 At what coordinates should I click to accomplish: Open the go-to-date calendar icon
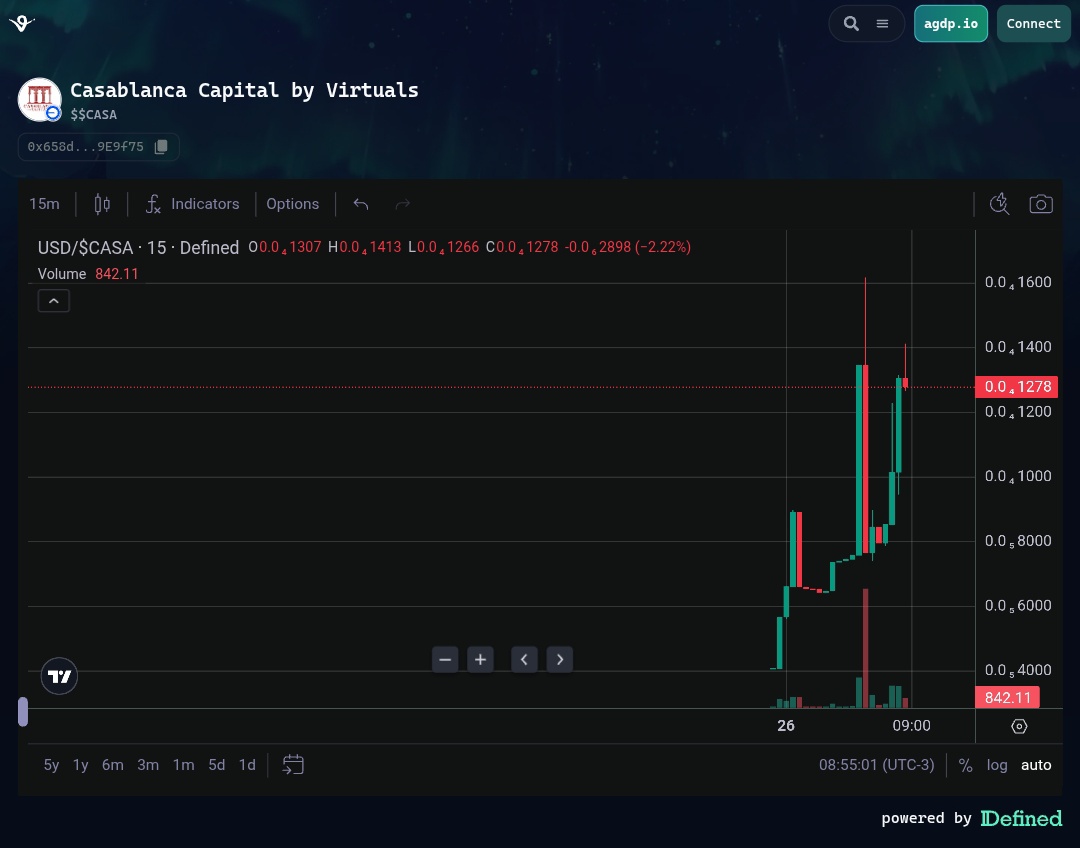point(293,765)
